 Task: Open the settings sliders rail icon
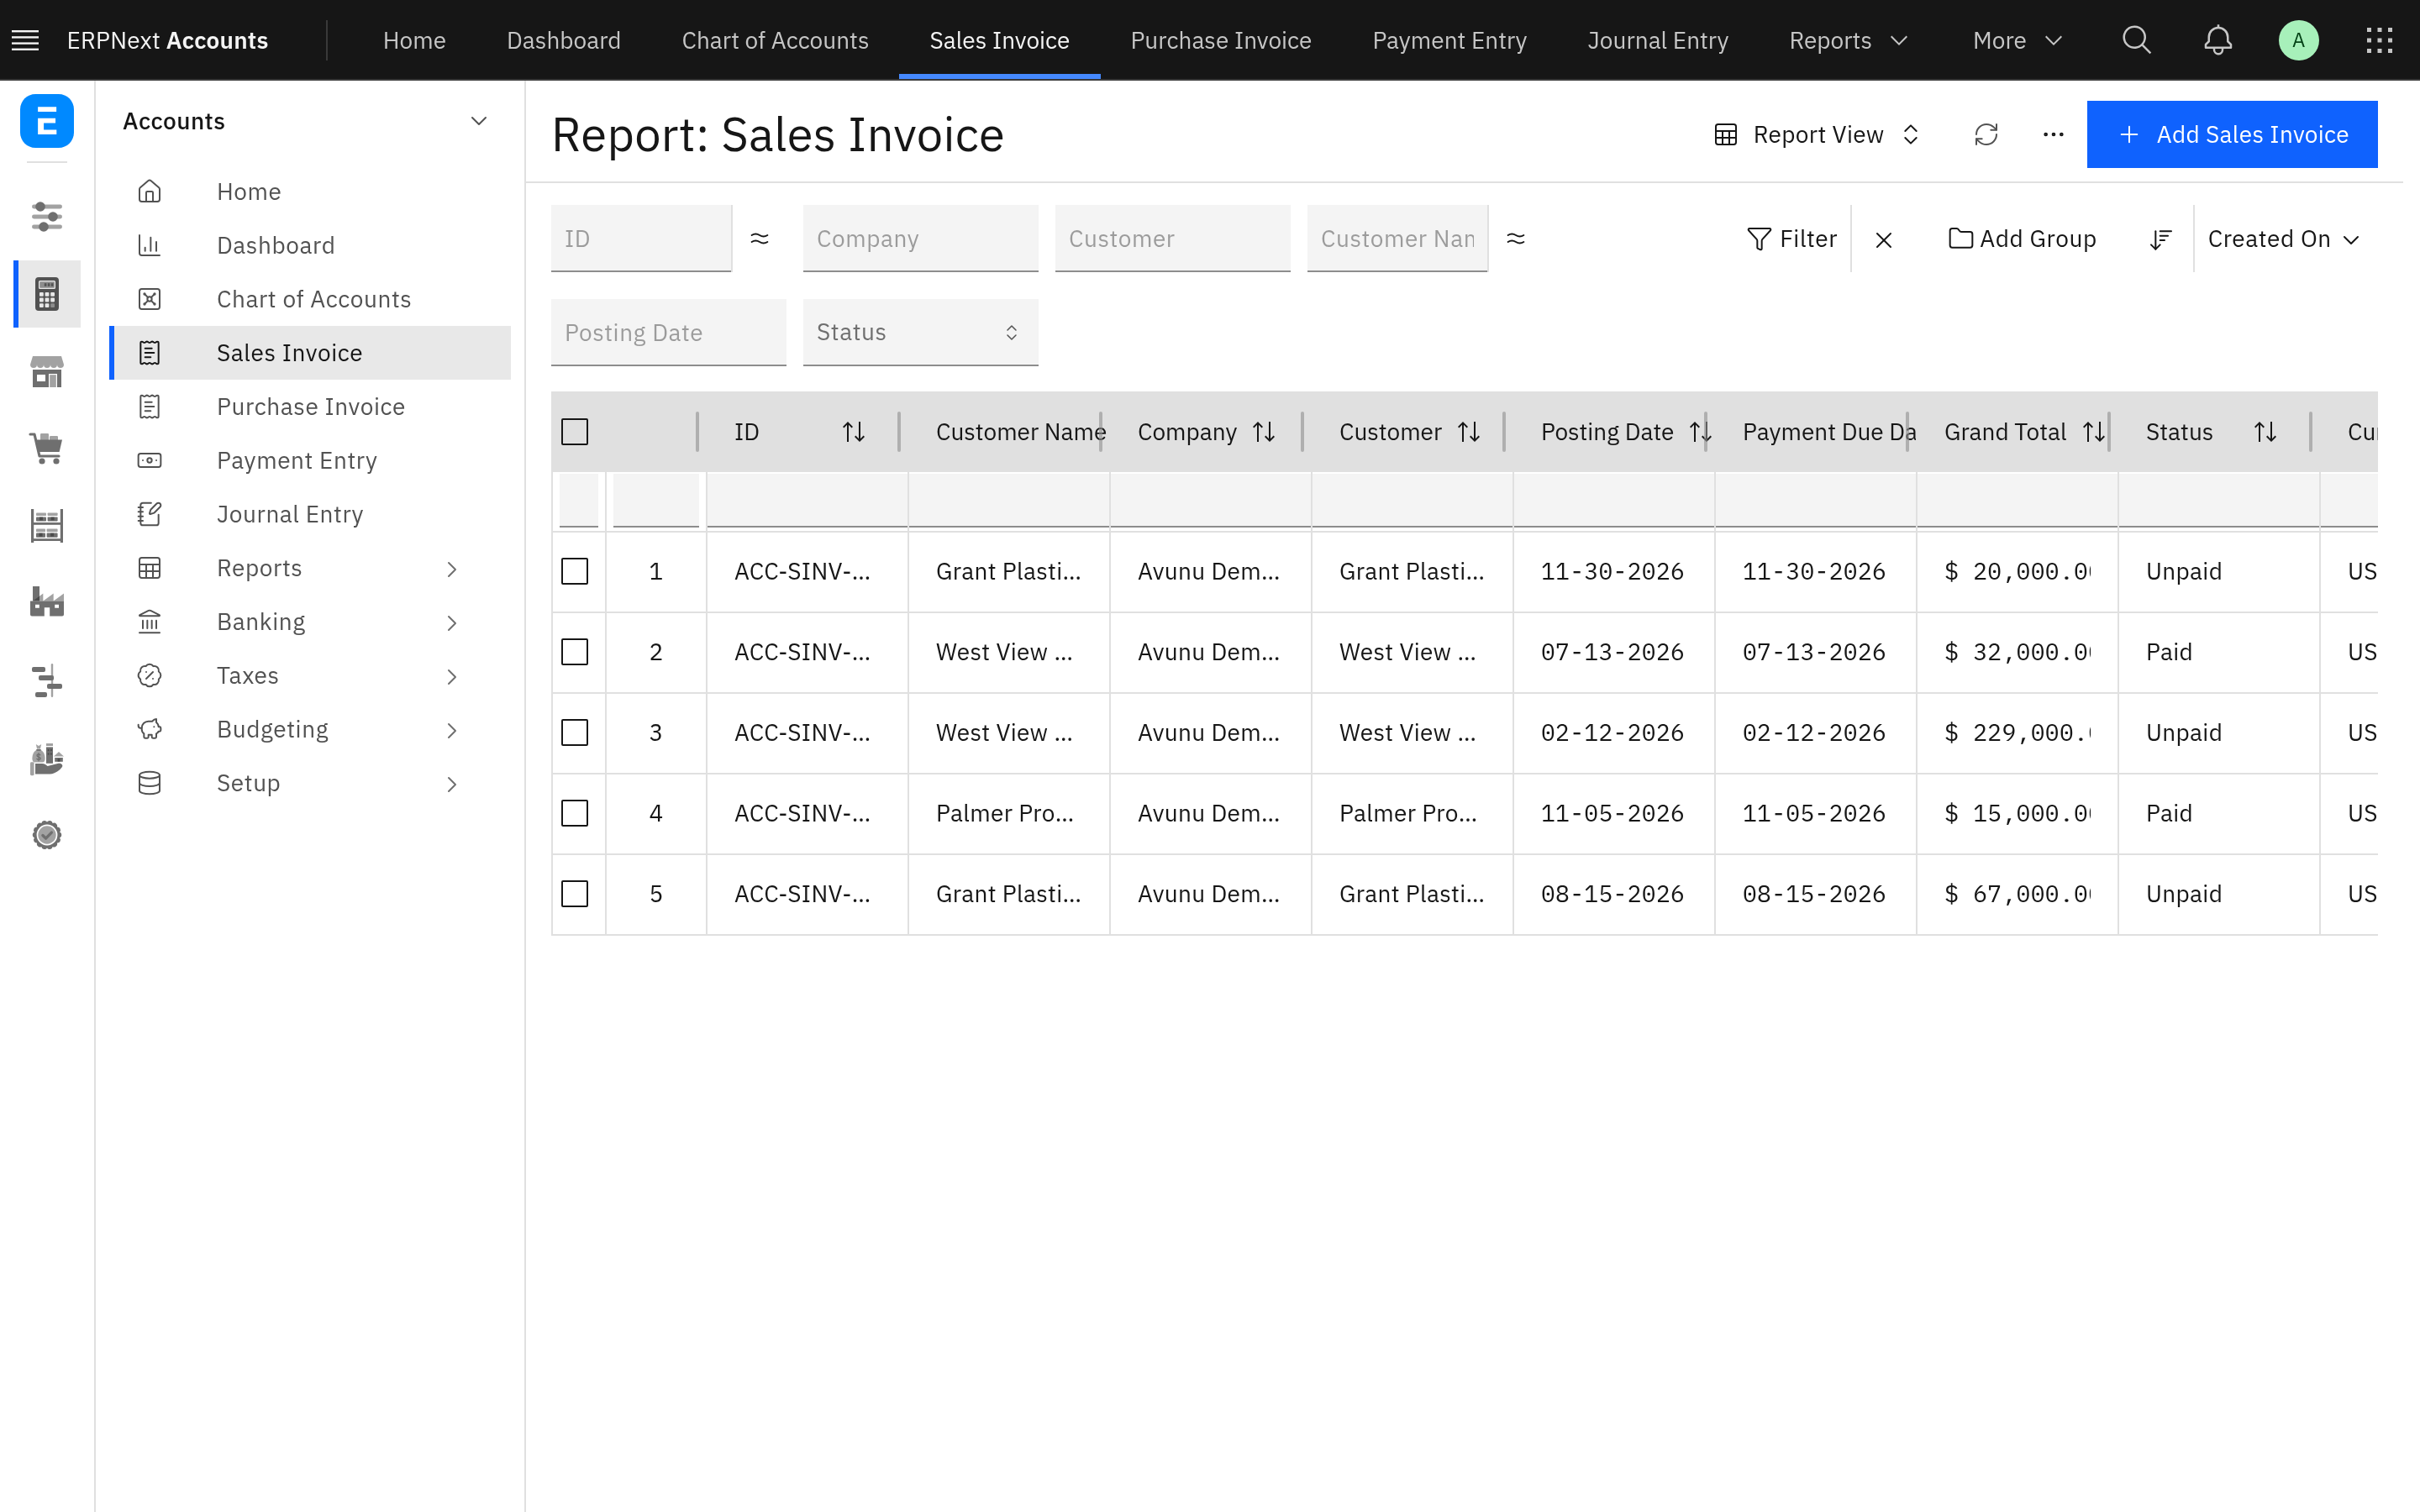point(47,216)
